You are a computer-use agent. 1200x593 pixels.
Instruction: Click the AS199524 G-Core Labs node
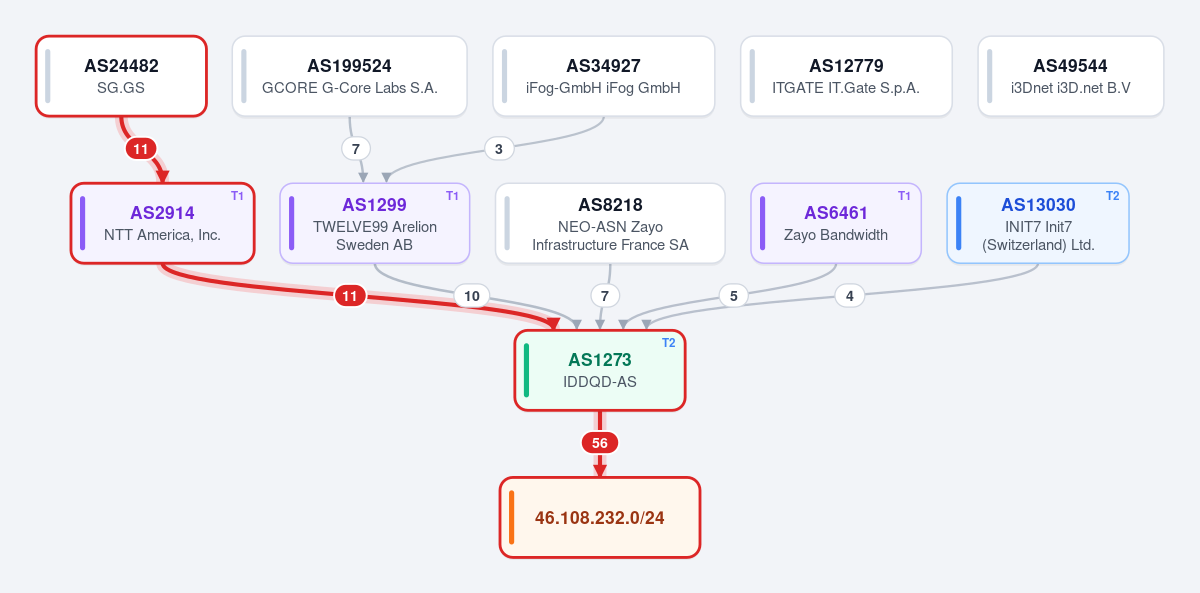click(349, 76)
